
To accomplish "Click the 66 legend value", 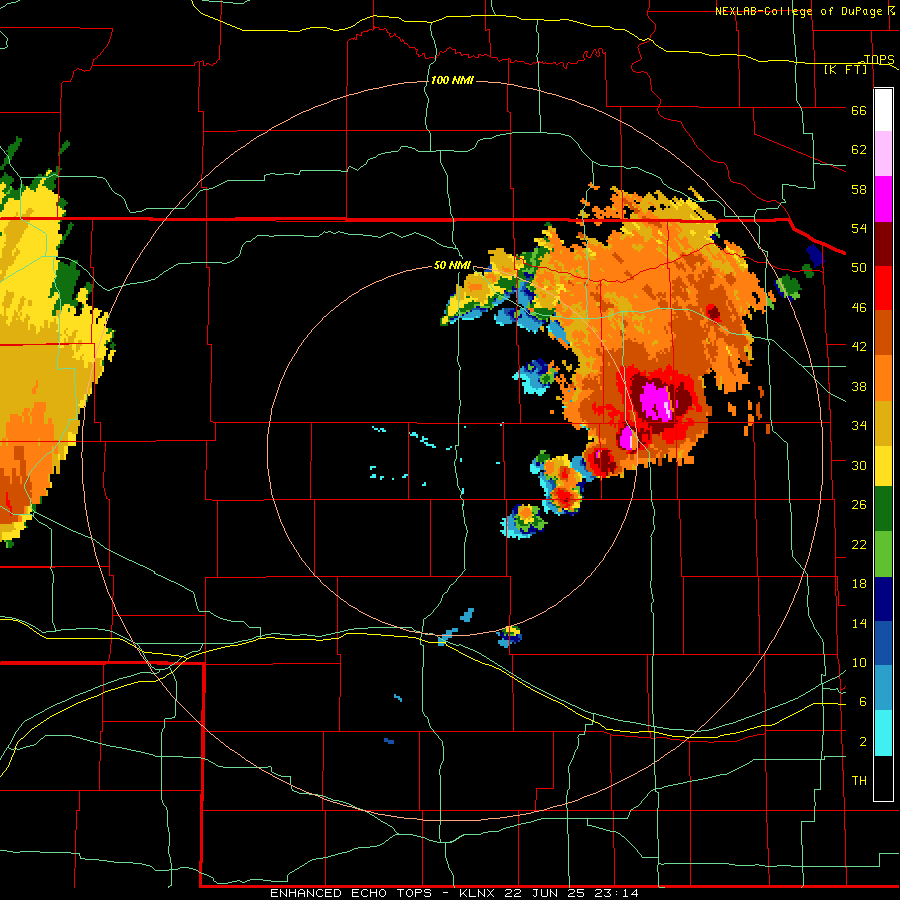I will click(859, 110).
